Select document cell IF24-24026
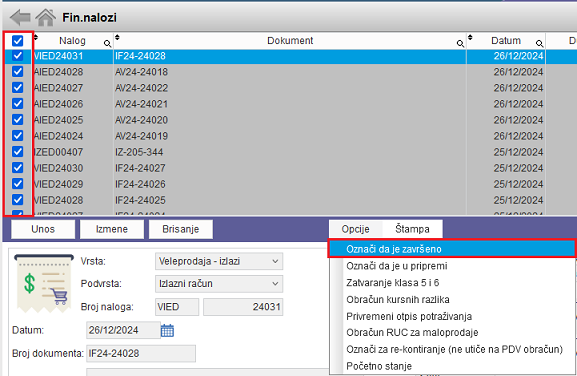 (290, 184)
